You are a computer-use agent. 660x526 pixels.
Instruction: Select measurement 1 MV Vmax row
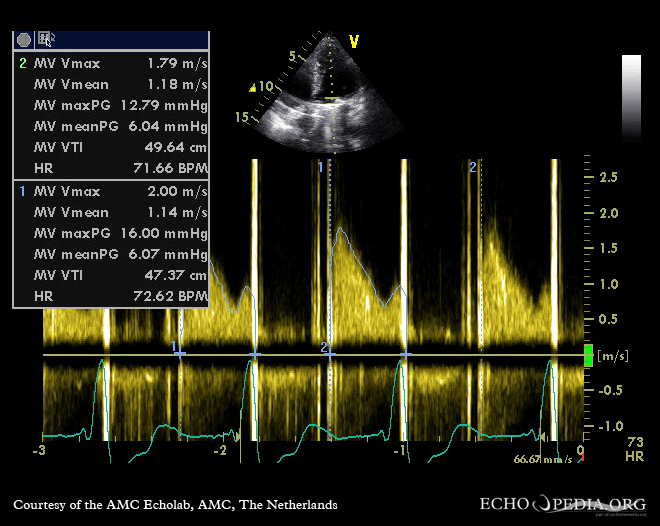[111, 191]
